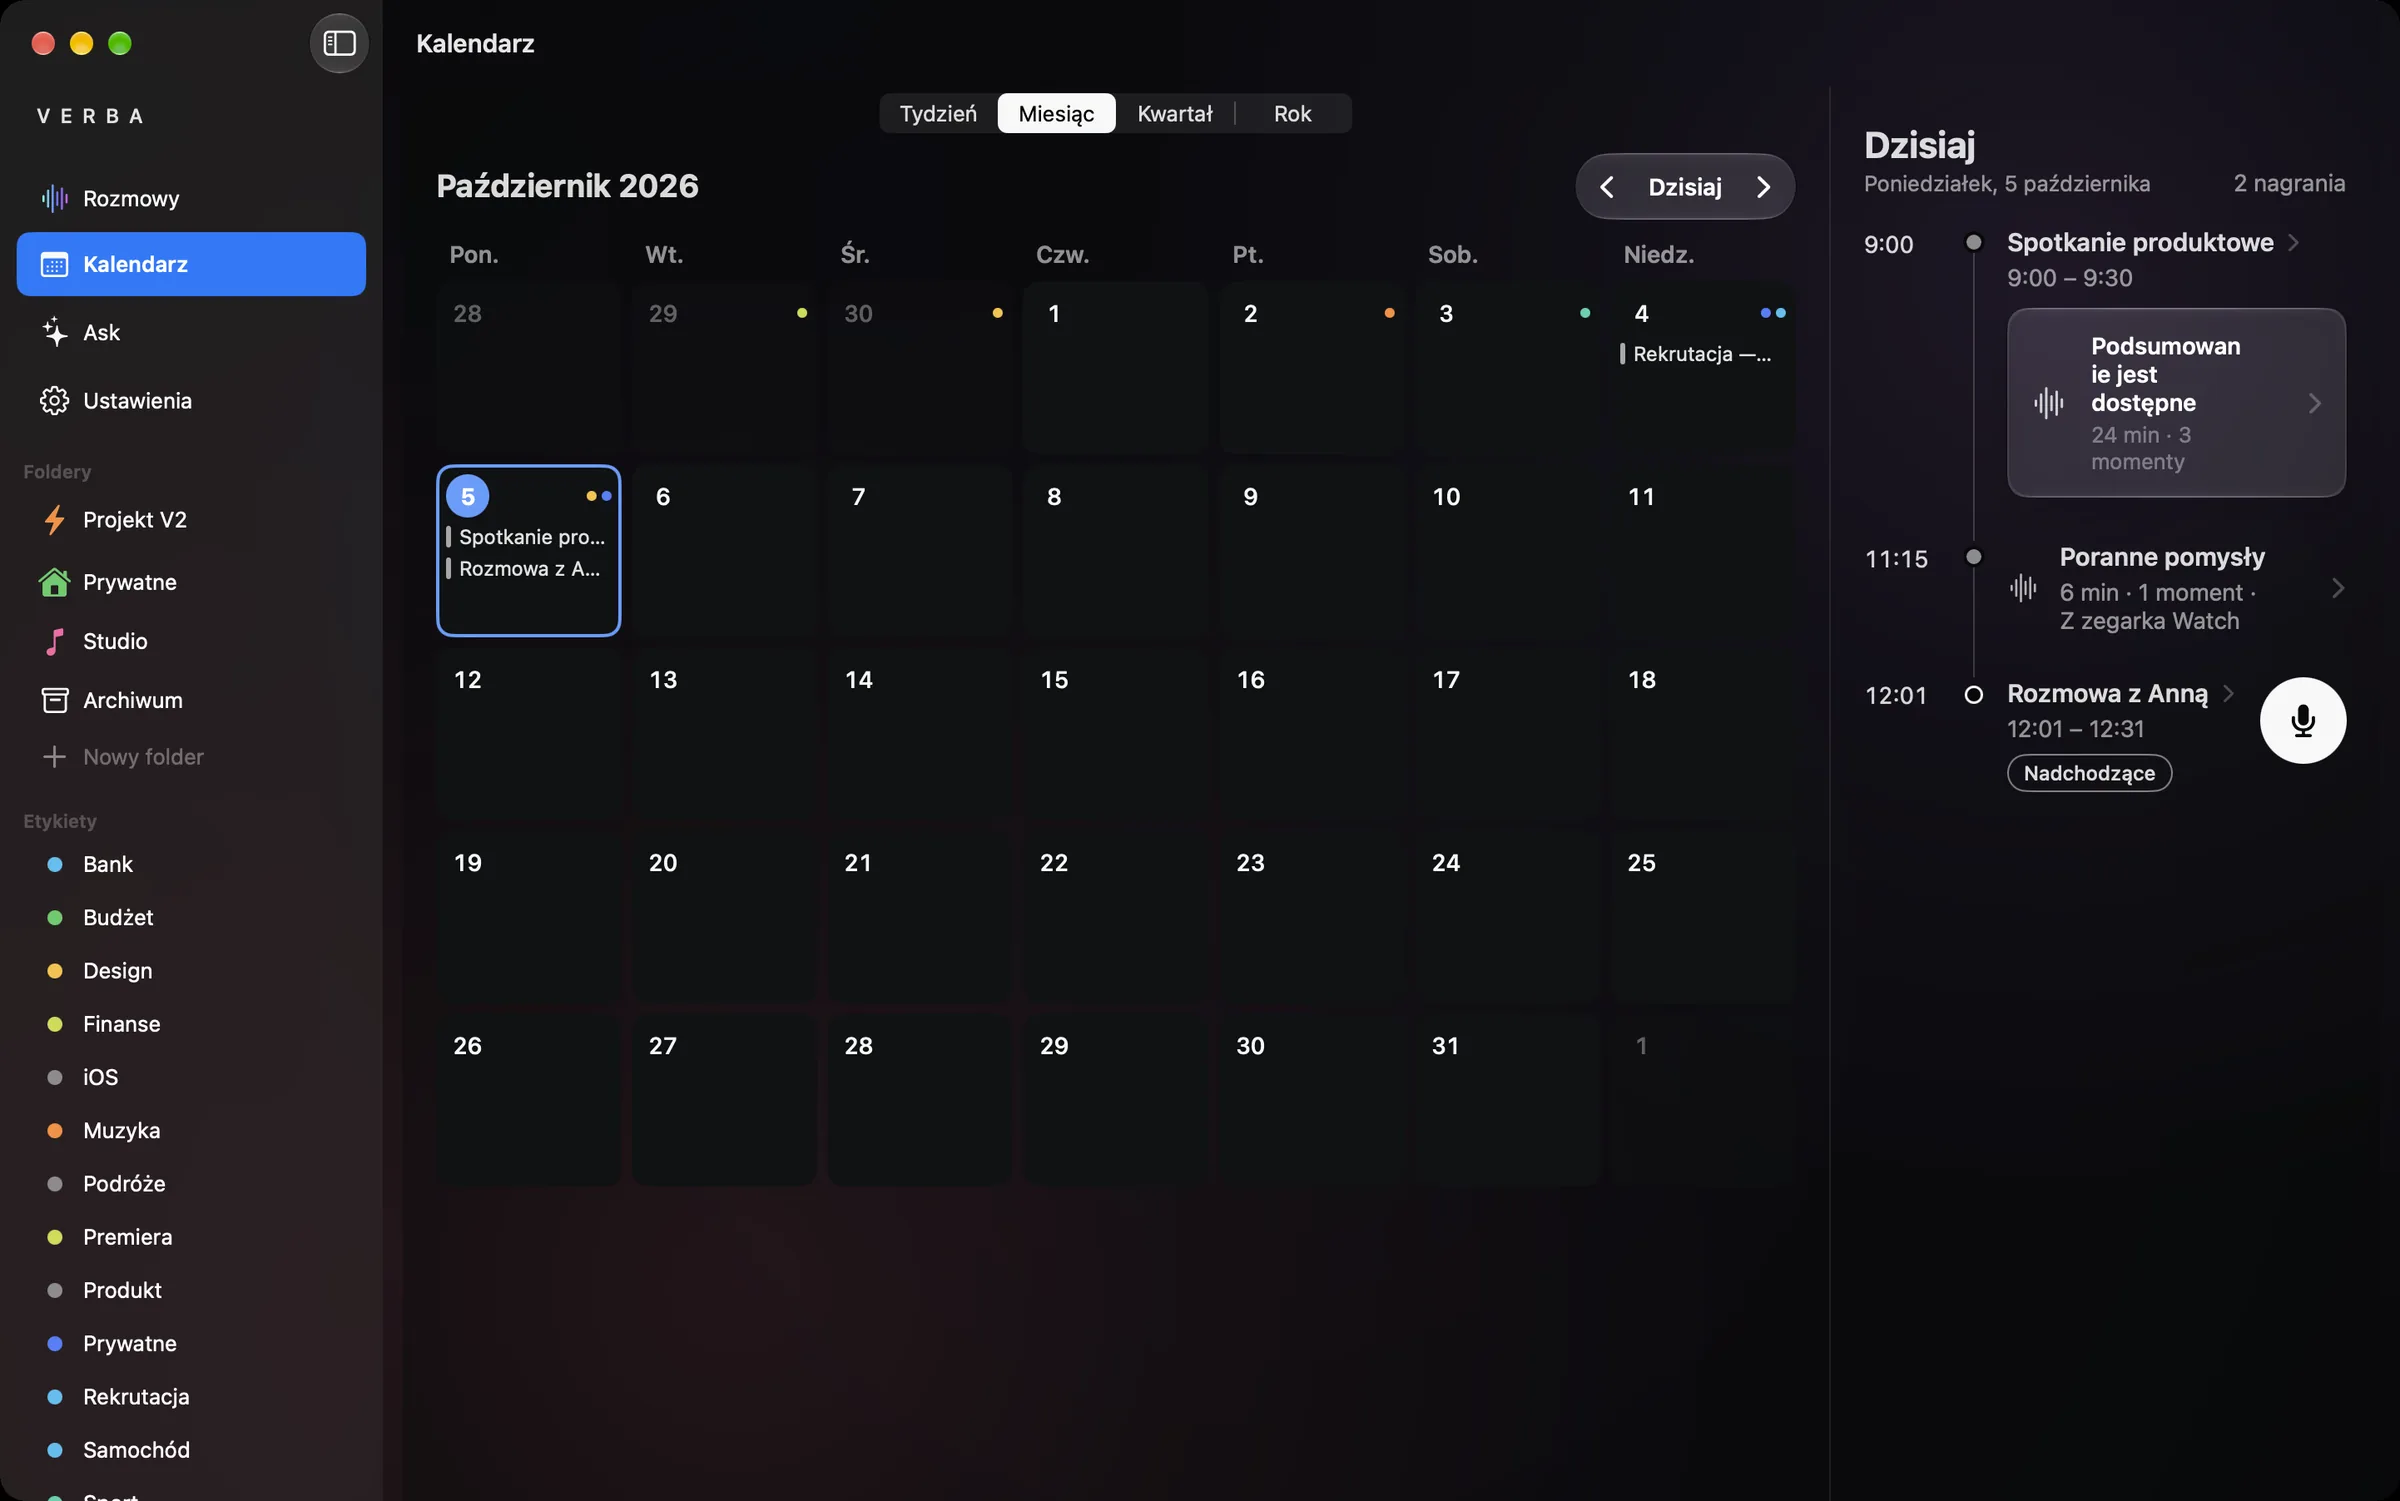Go to next month arrow

[x=1763, y=187]
